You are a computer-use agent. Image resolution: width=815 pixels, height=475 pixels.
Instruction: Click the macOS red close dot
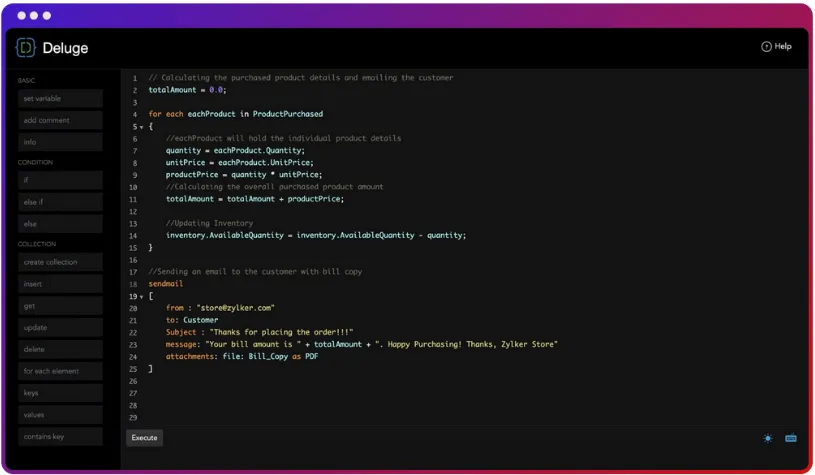click(x=21, y=16)
